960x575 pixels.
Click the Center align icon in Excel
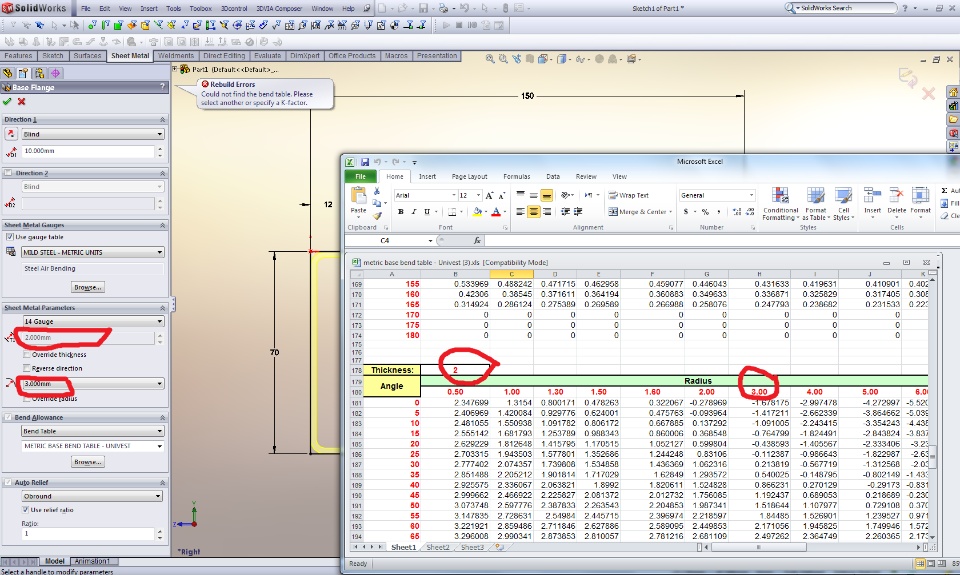(534, 211)
